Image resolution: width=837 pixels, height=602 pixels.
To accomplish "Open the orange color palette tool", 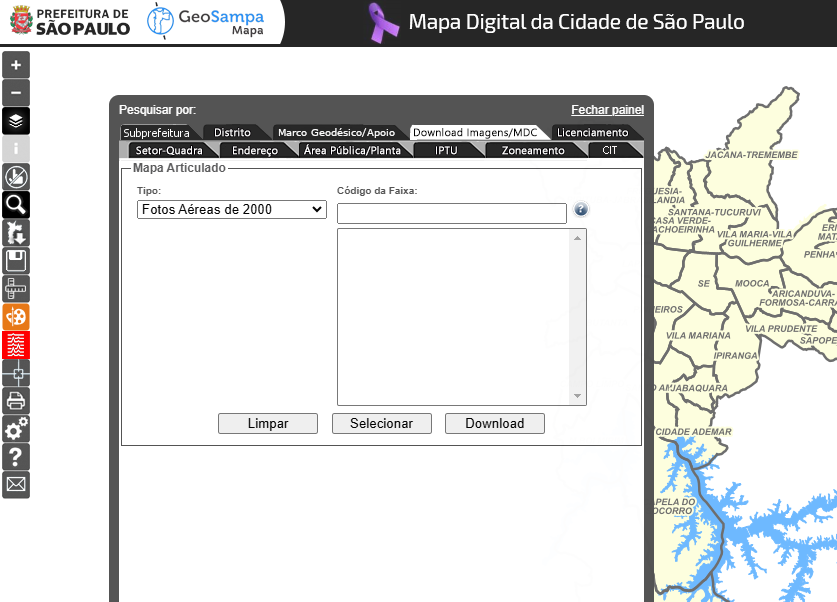I will [16, 317].
